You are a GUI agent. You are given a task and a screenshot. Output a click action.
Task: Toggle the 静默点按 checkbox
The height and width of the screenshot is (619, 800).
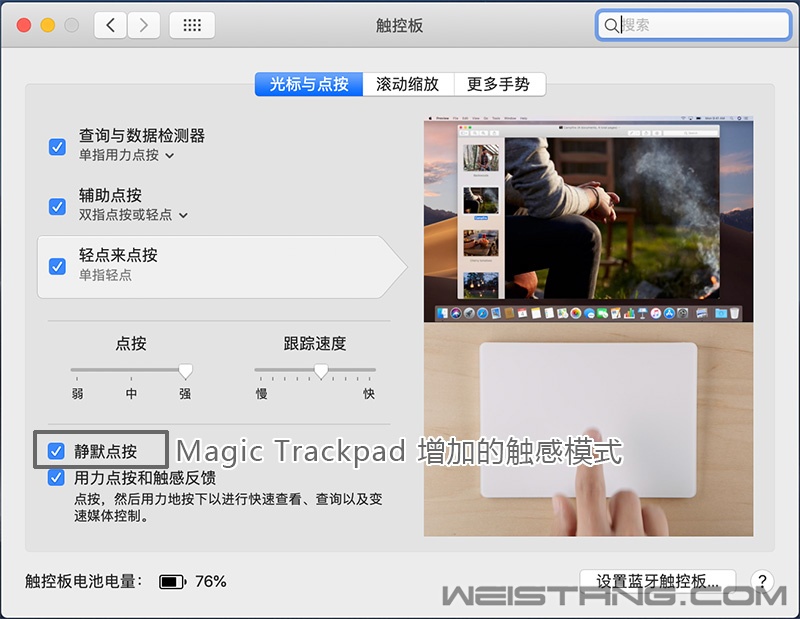(56, 451)
